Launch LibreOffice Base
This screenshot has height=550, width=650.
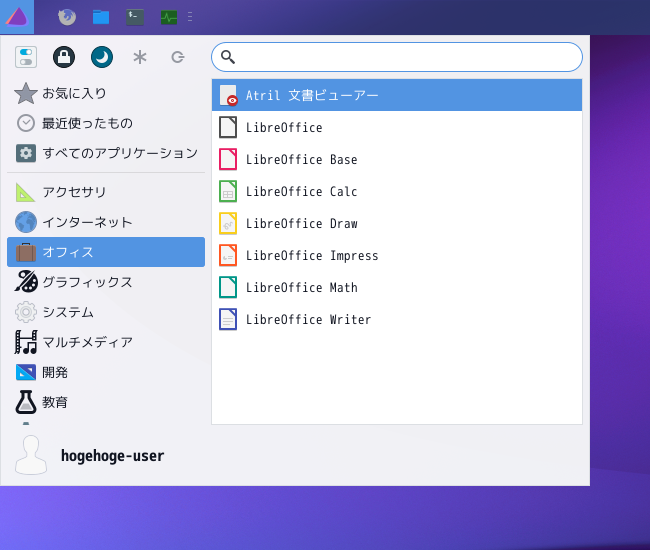[x=397, y=159]
